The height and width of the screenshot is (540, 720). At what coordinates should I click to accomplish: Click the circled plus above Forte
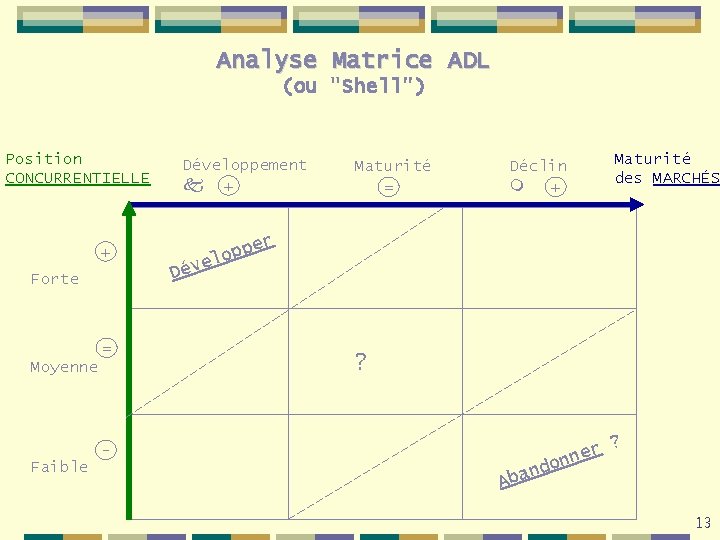(106, 252)
